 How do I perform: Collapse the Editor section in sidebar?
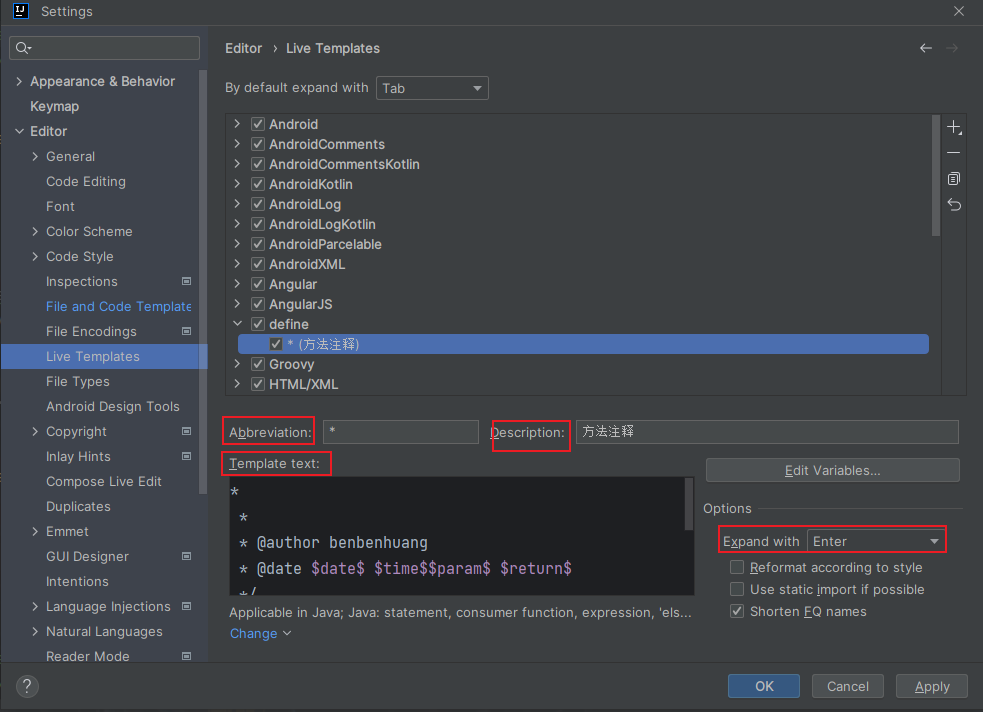pyautogui.click(x=19, y=131)
